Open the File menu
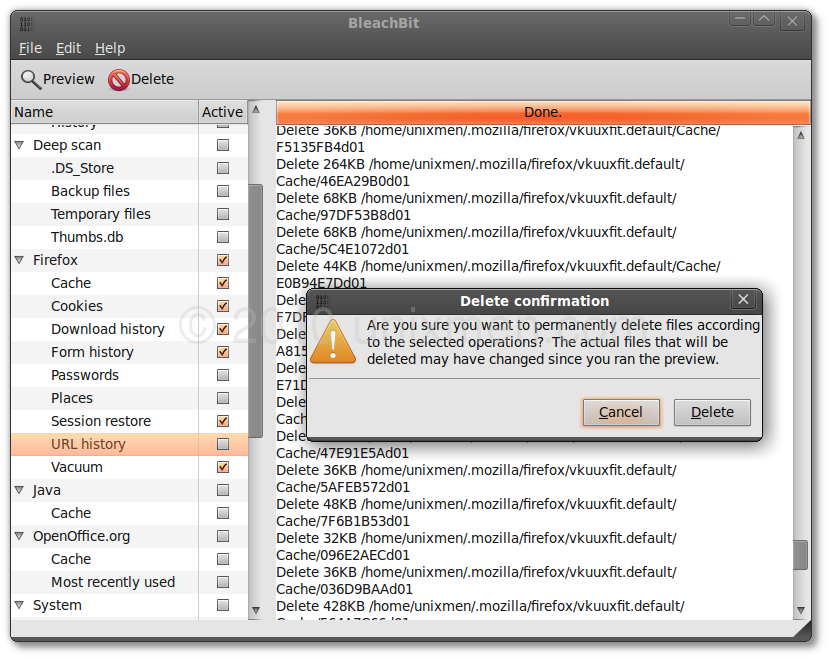 pos(30,48)
